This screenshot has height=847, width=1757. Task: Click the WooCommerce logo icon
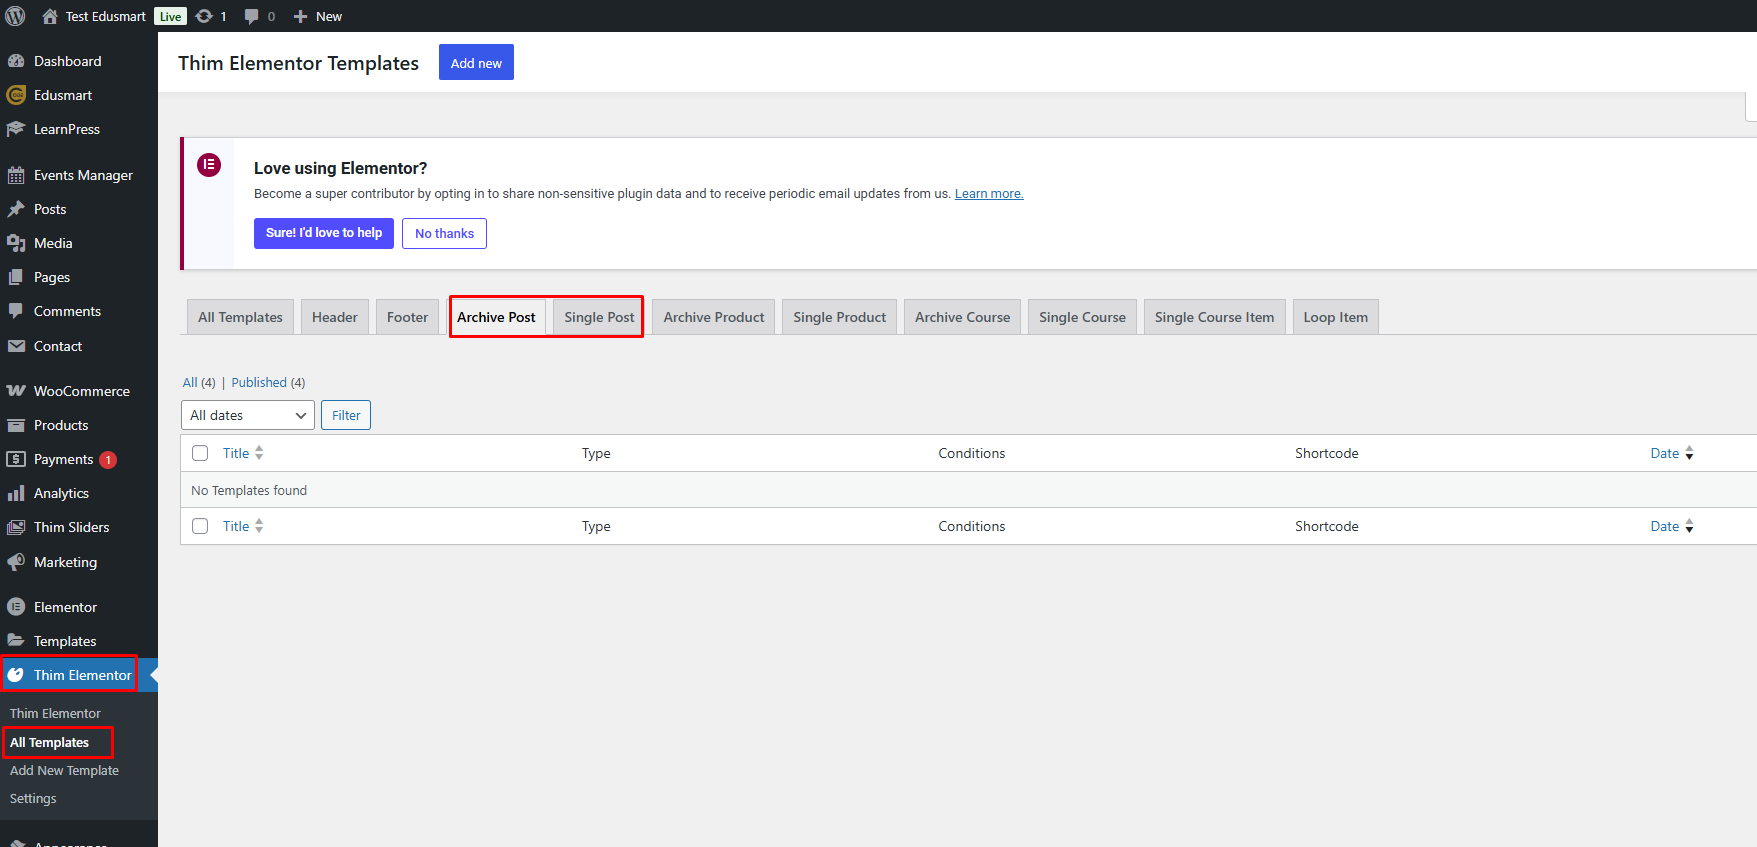point(16,391)
